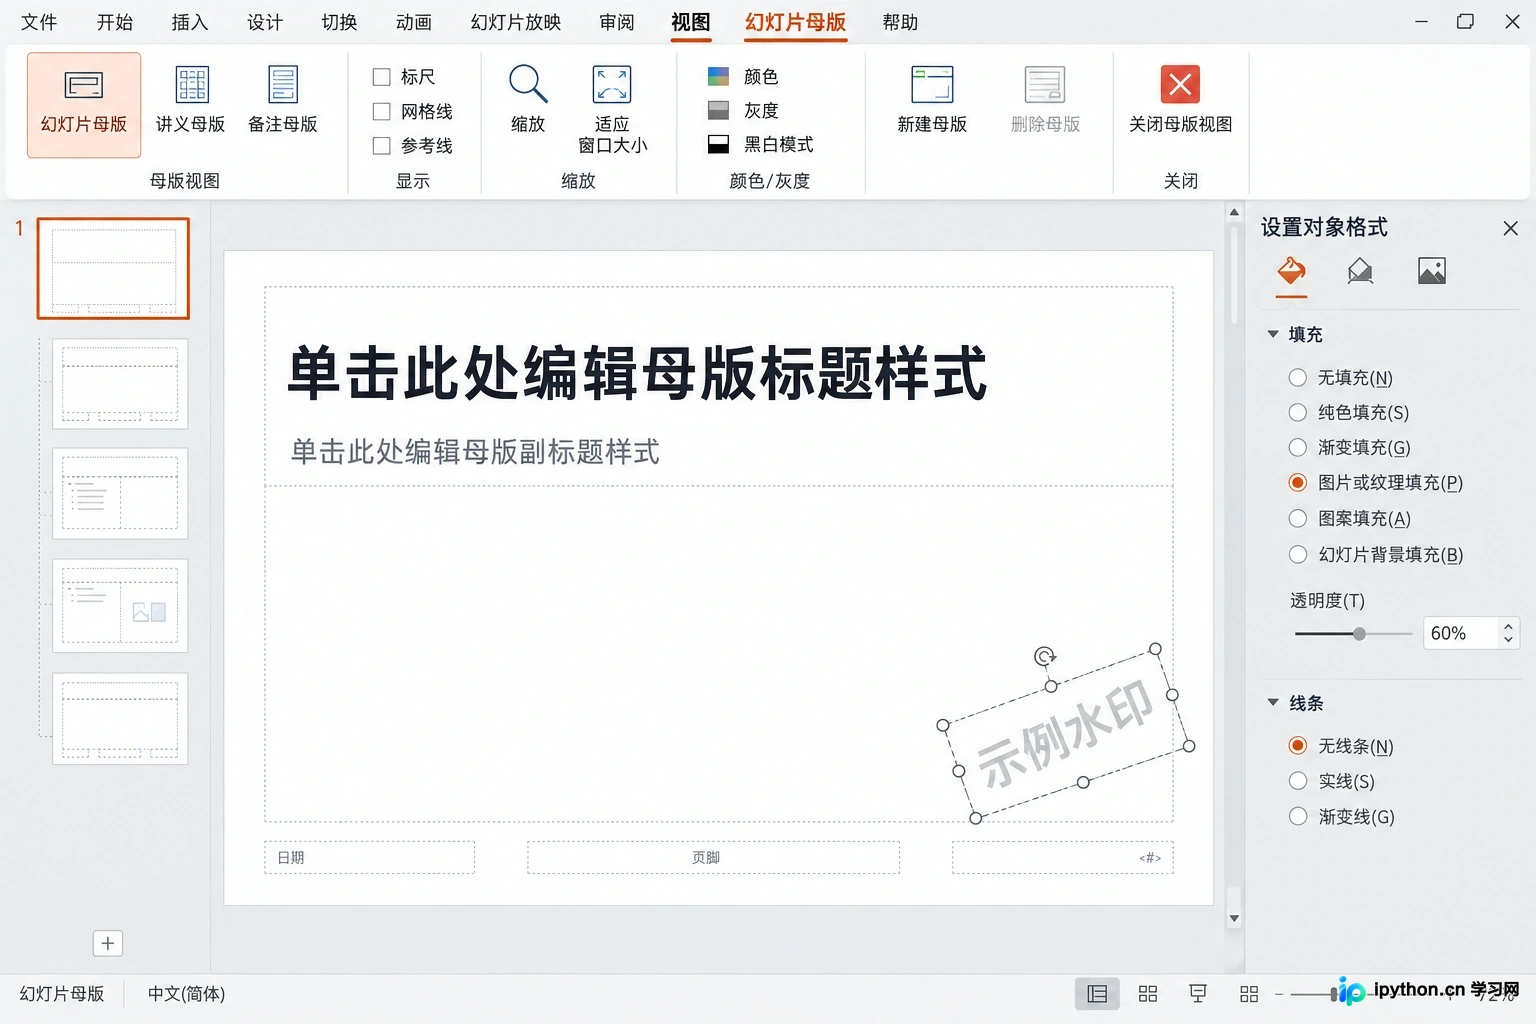Select 幻灯片背景填充(B) radio button
Image resolution: width=1536 pixels, height=1024 pixels.
[1298, 554]
